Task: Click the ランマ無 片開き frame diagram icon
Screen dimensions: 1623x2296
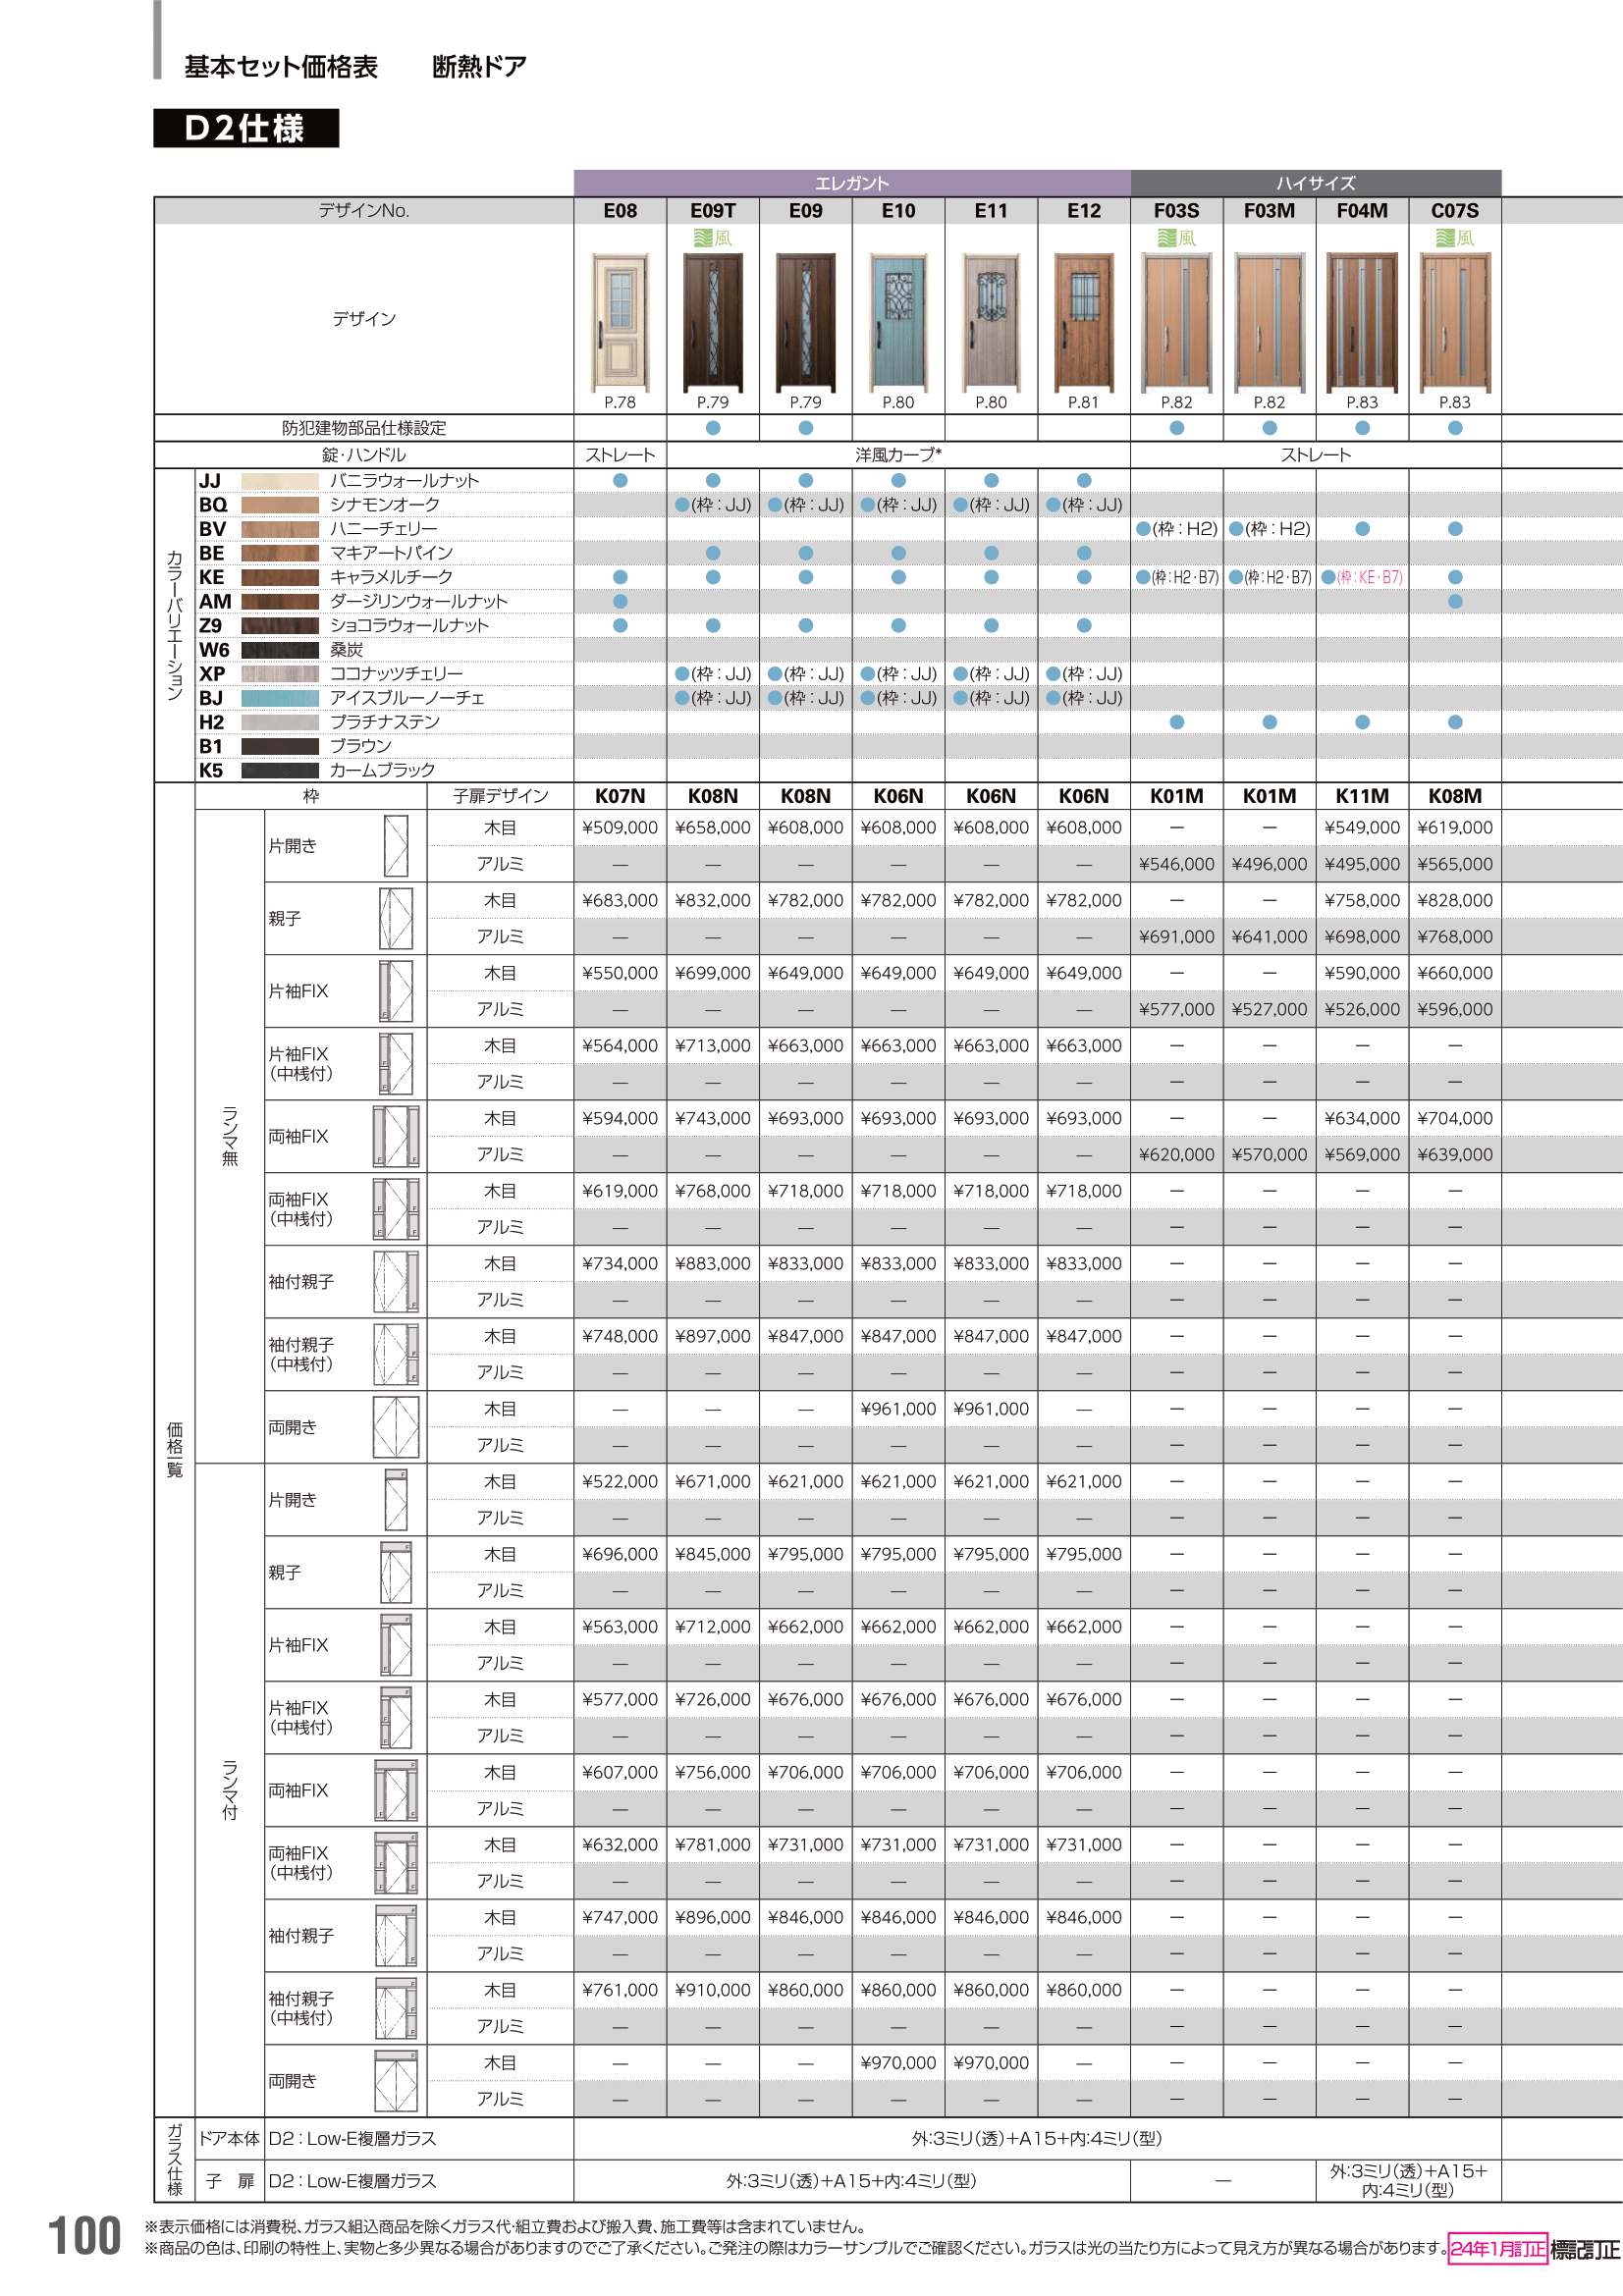Action: click(396, 846)
